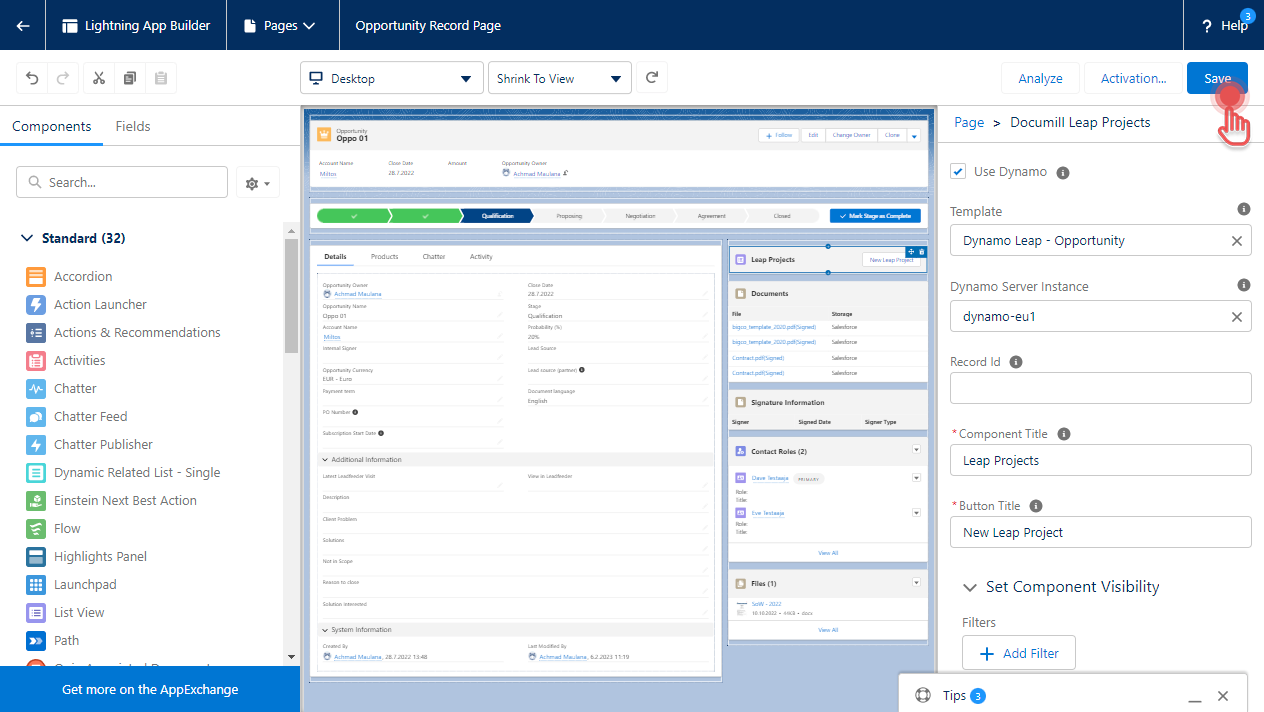Screen dimensions: 1264x712
Task: Click the Copy icon in the toolbar
Action: [x=129, y=77]
